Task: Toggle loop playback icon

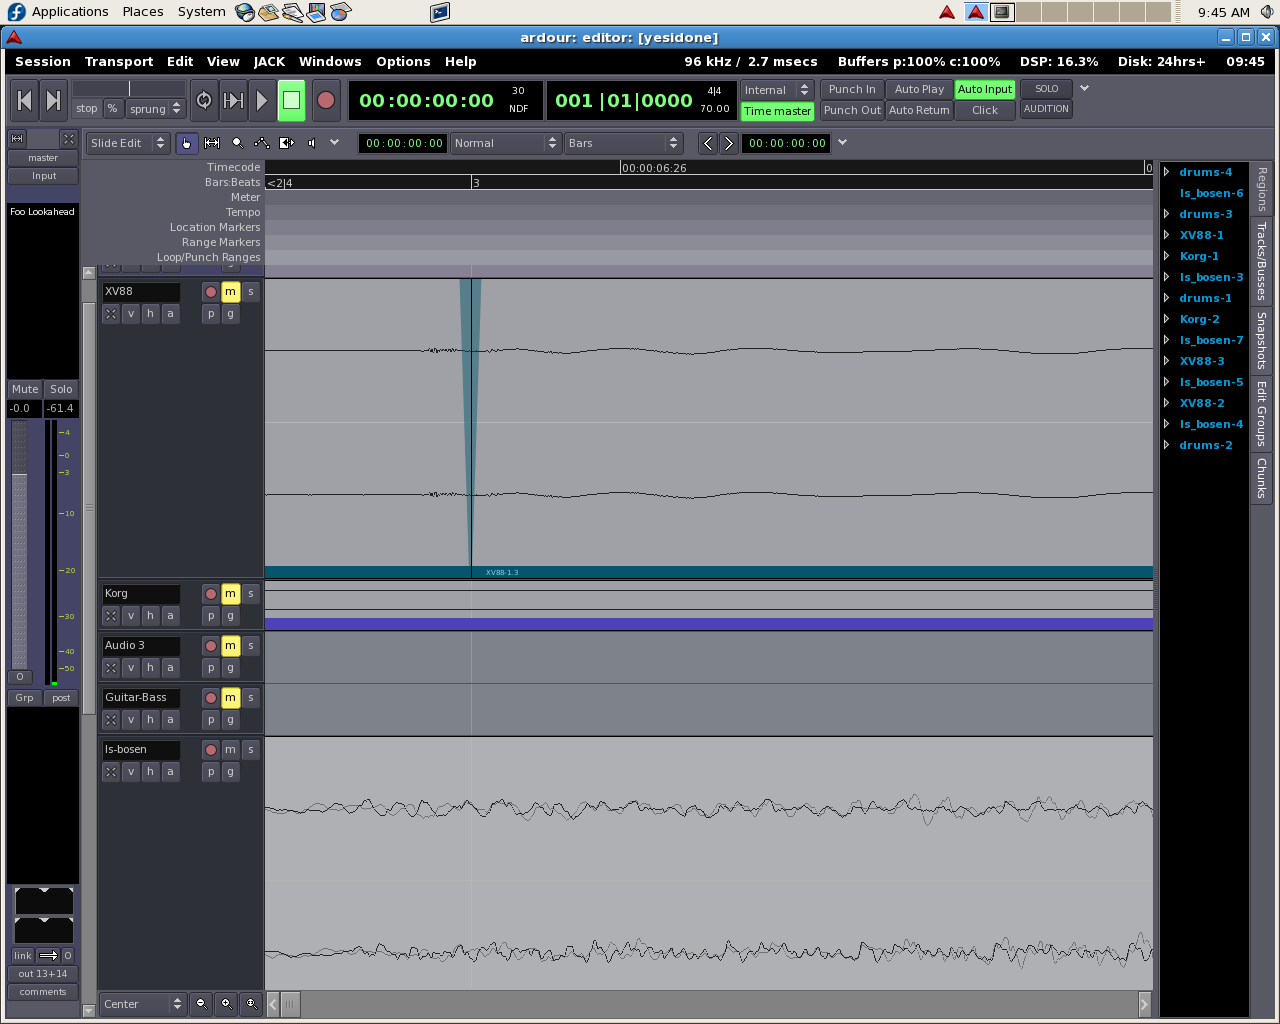Action: point(204,100)
